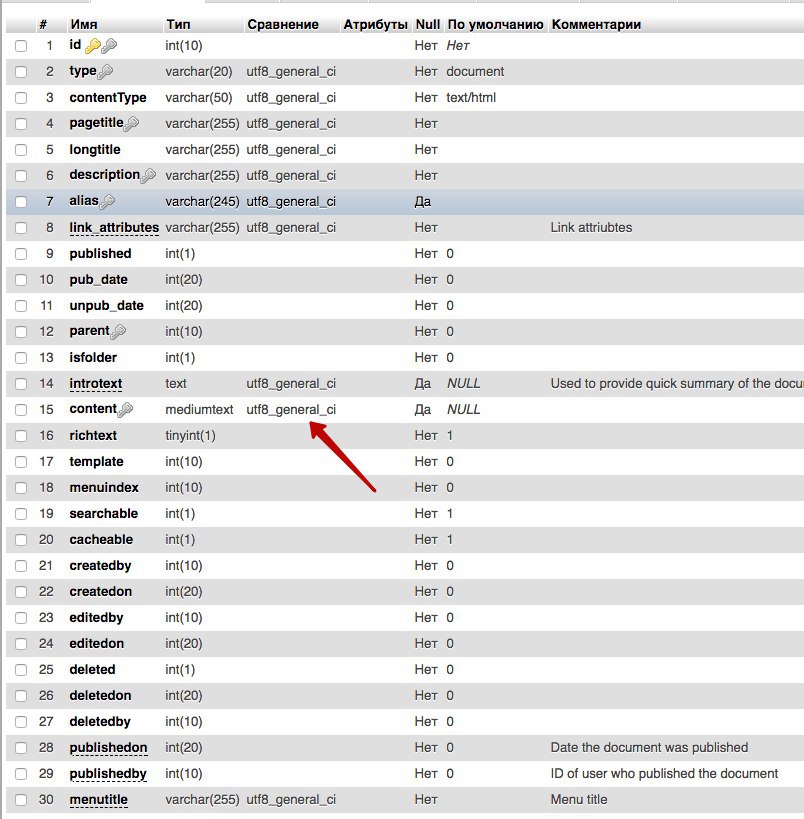The image size is (804, 819).
Task: Click the mediumtext type of content
Action: (x=199, y=410)
